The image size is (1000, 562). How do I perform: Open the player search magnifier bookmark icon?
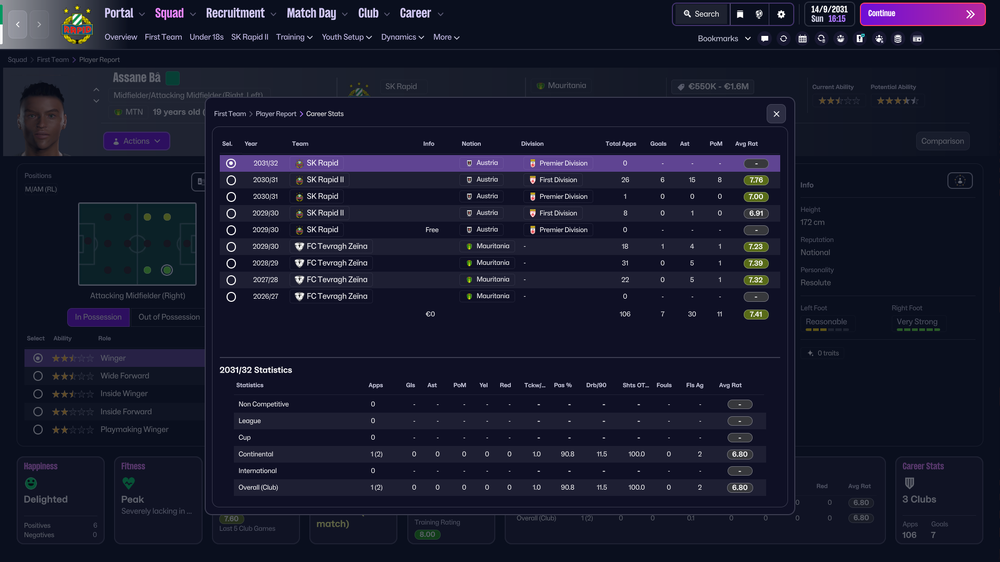pos(821,39)
